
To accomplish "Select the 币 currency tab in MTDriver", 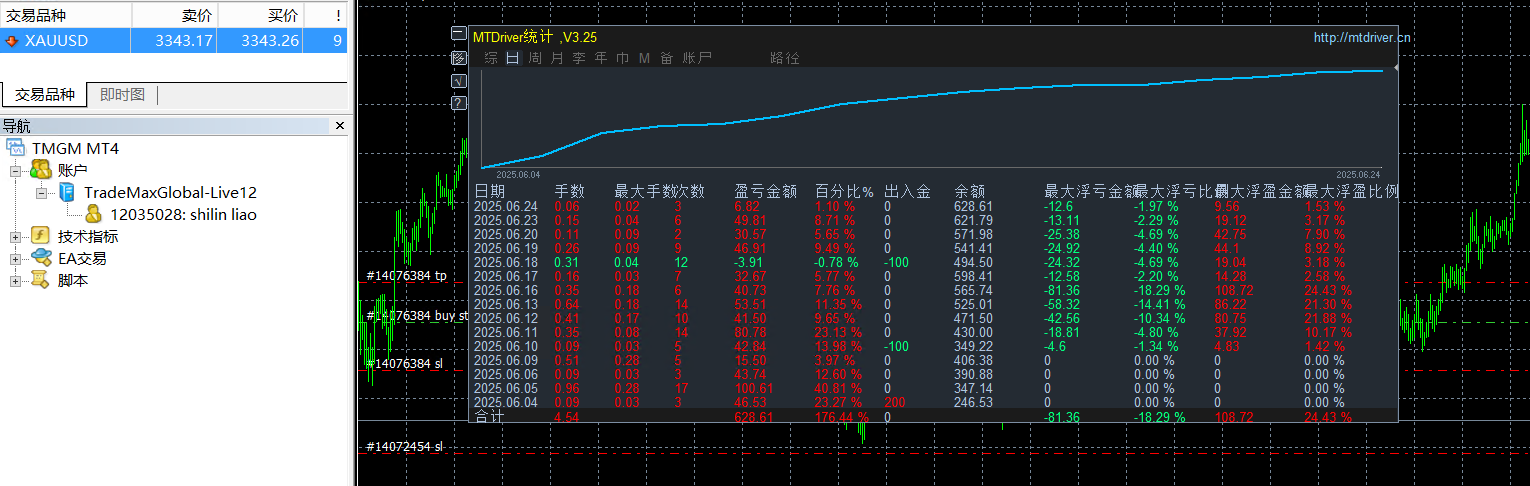I will [x=623, y=58].
